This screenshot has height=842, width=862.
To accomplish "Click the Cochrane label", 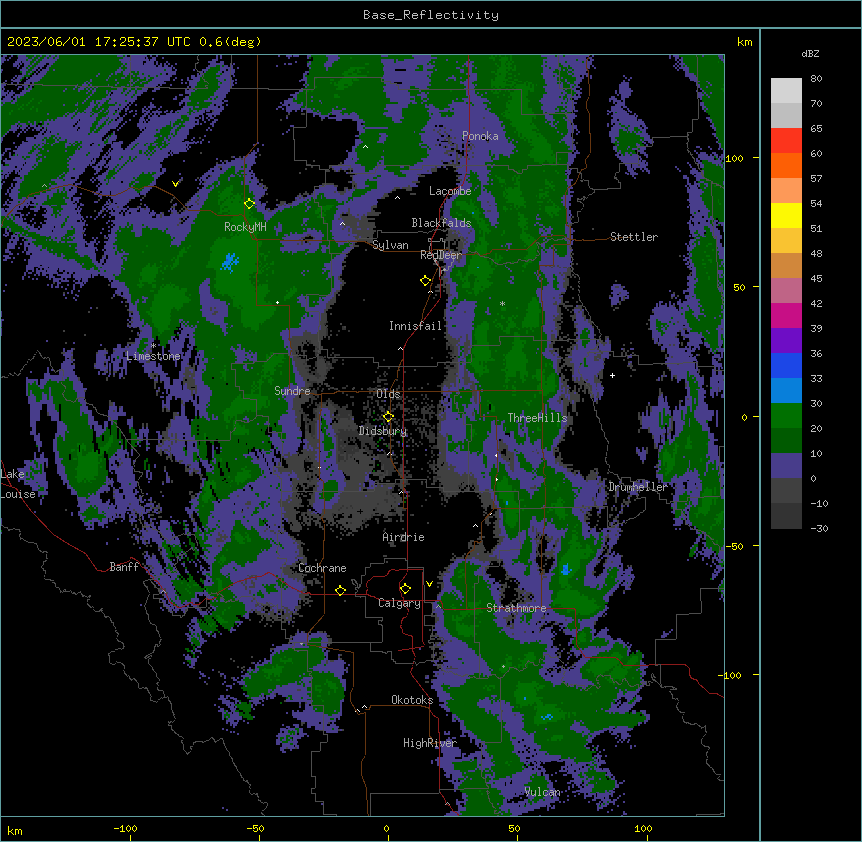I will tap(322, 568).
